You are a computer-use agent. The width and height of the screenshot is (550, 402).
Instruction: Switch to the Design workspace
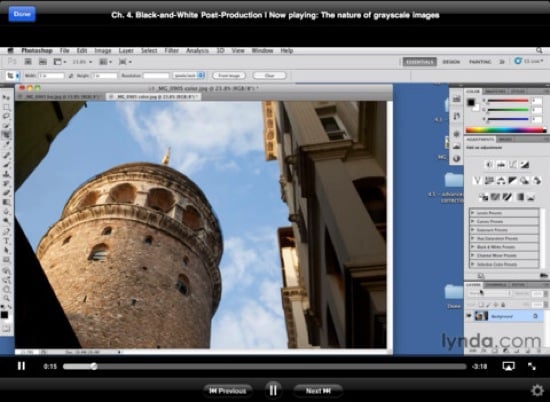click(x=451, y=62)
